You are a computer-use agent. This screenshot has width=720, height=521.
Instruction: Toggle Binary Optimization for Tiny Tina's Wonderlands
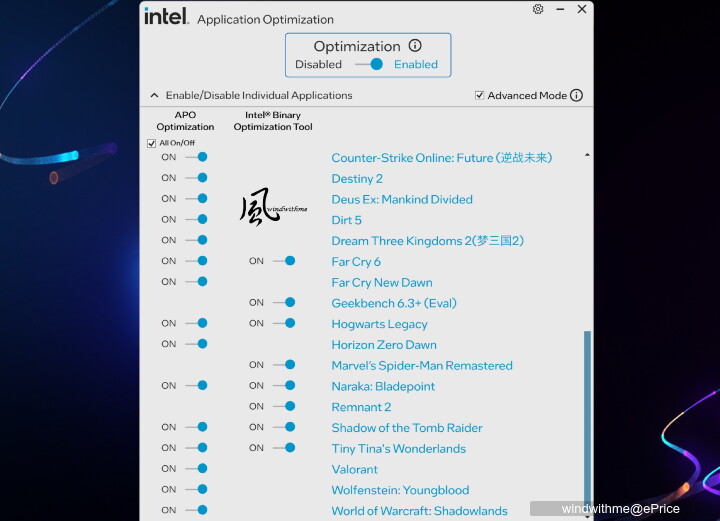tap(284, 448)
